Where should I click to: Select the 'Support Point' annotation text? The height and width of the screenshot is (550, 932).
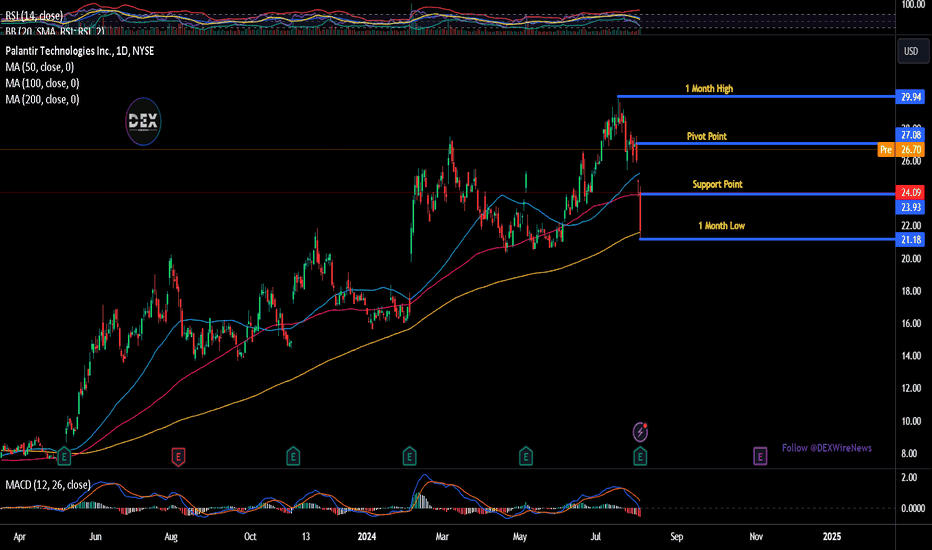pyautogui.click(x=717, y=184)
